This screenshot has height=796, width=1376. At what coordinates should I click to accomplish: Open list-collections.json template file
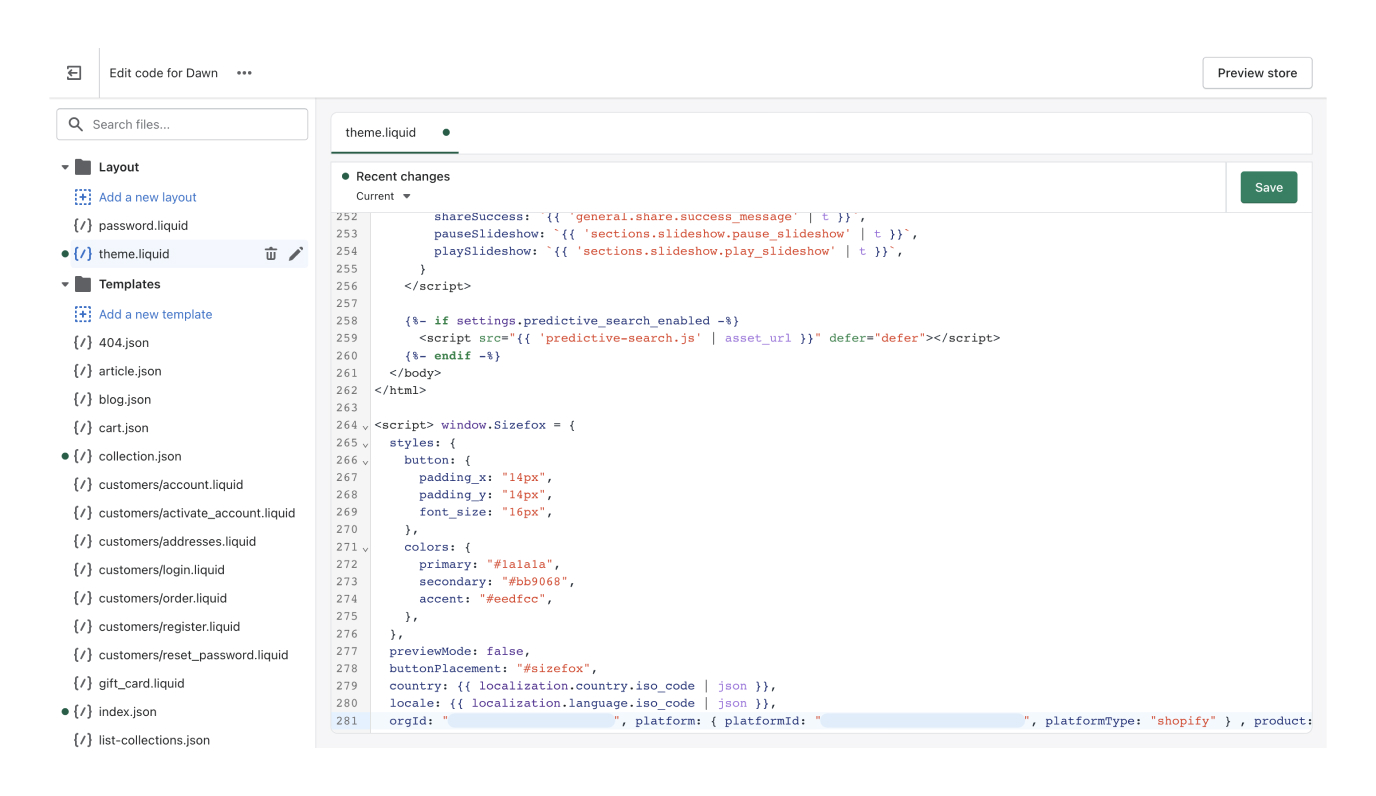pyautogui.click(x=154, y=741)
